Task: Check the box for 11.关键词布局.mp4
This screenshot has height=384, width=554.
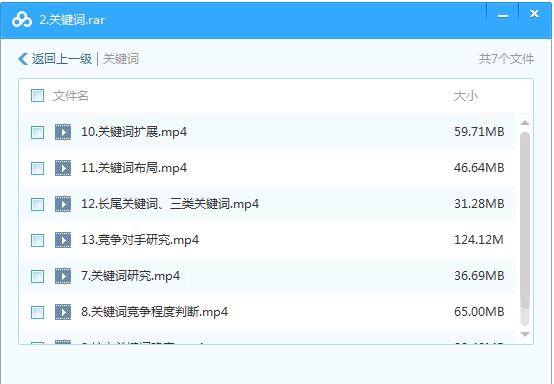Action: 37,169
